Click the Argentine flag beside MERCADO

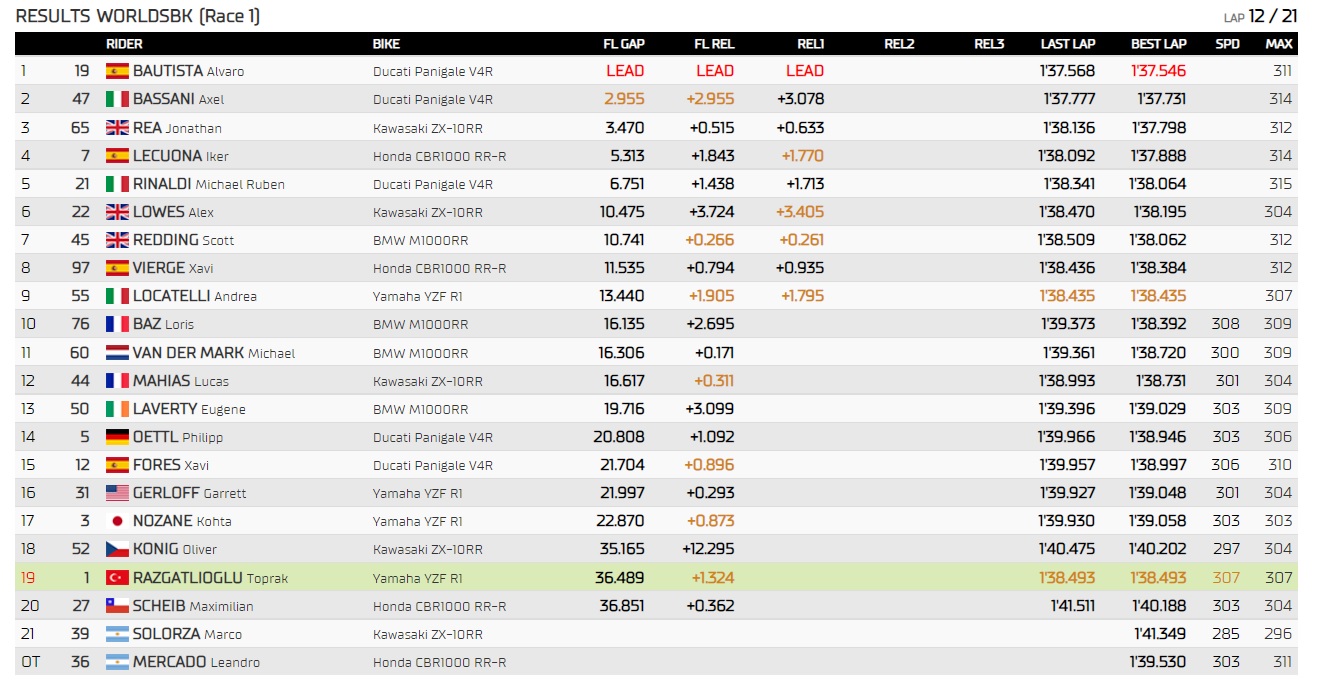pyautogui.click(x=117, y=662)
